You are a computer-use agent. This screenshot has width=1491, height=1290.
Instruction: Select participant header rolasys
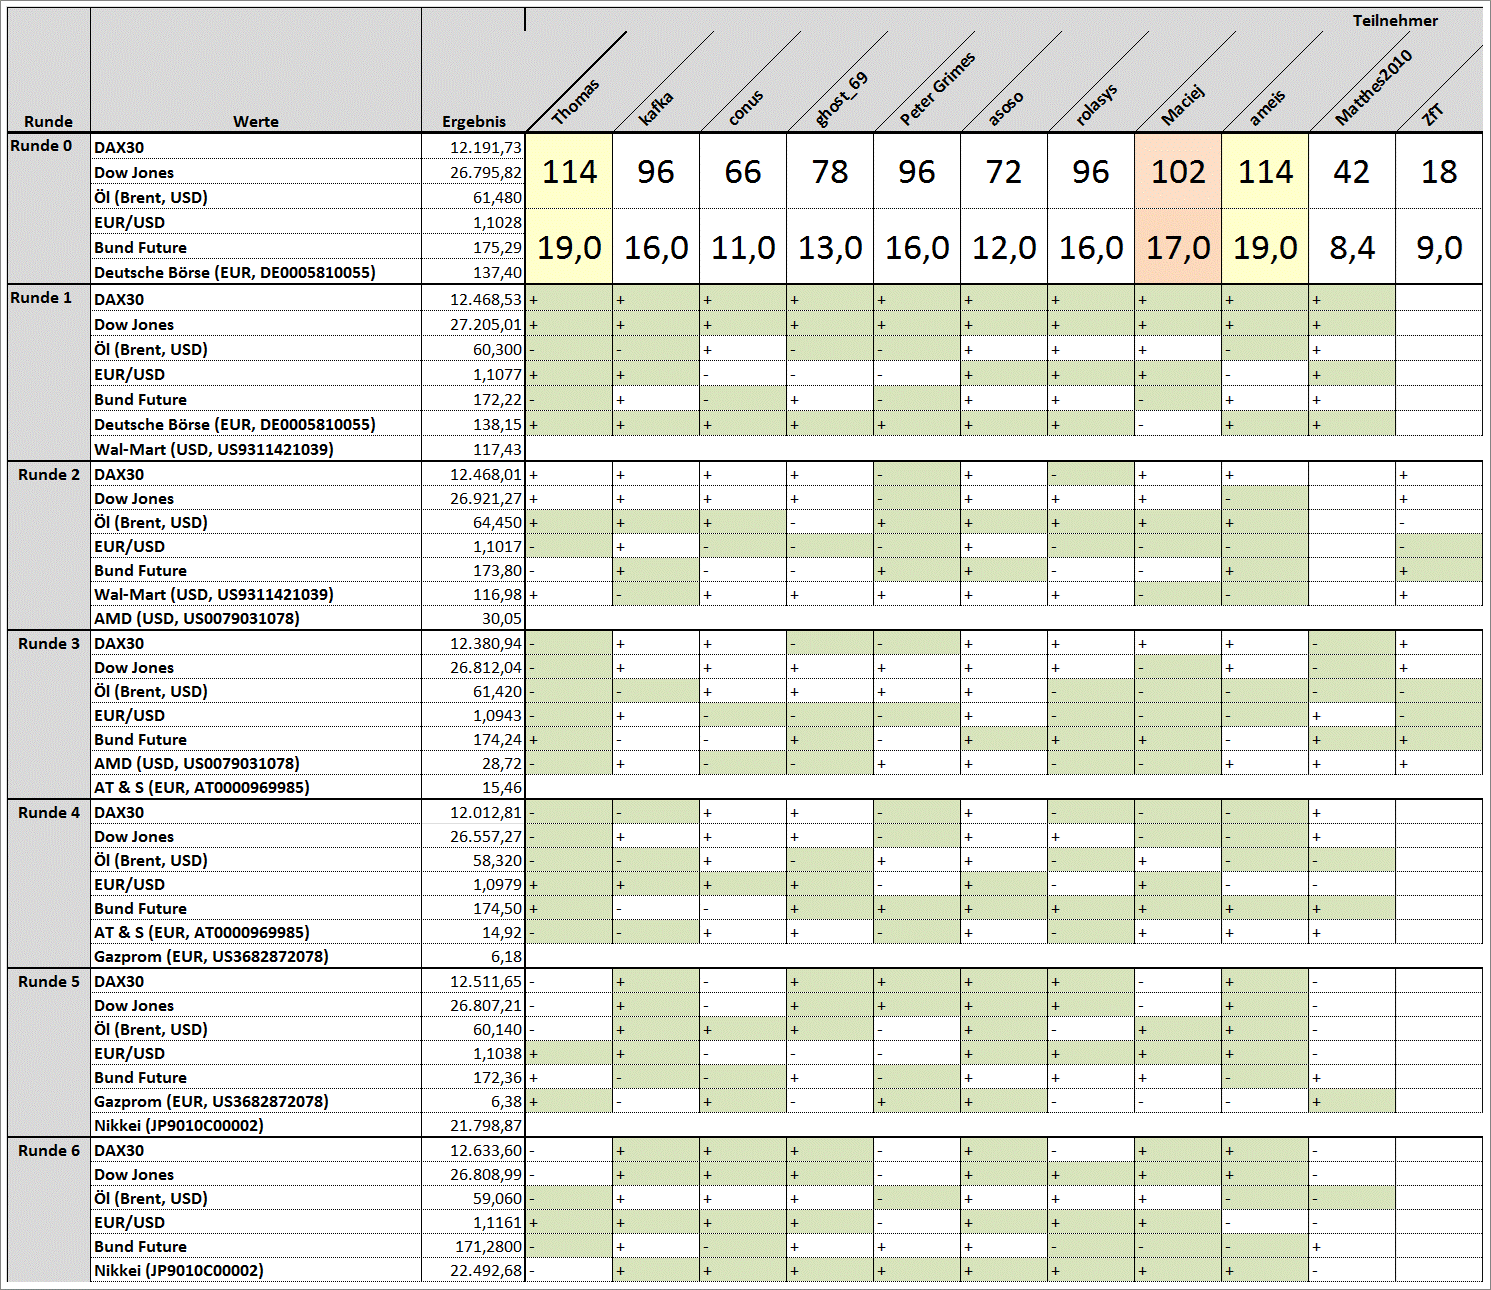click(x=1096, y=105)
